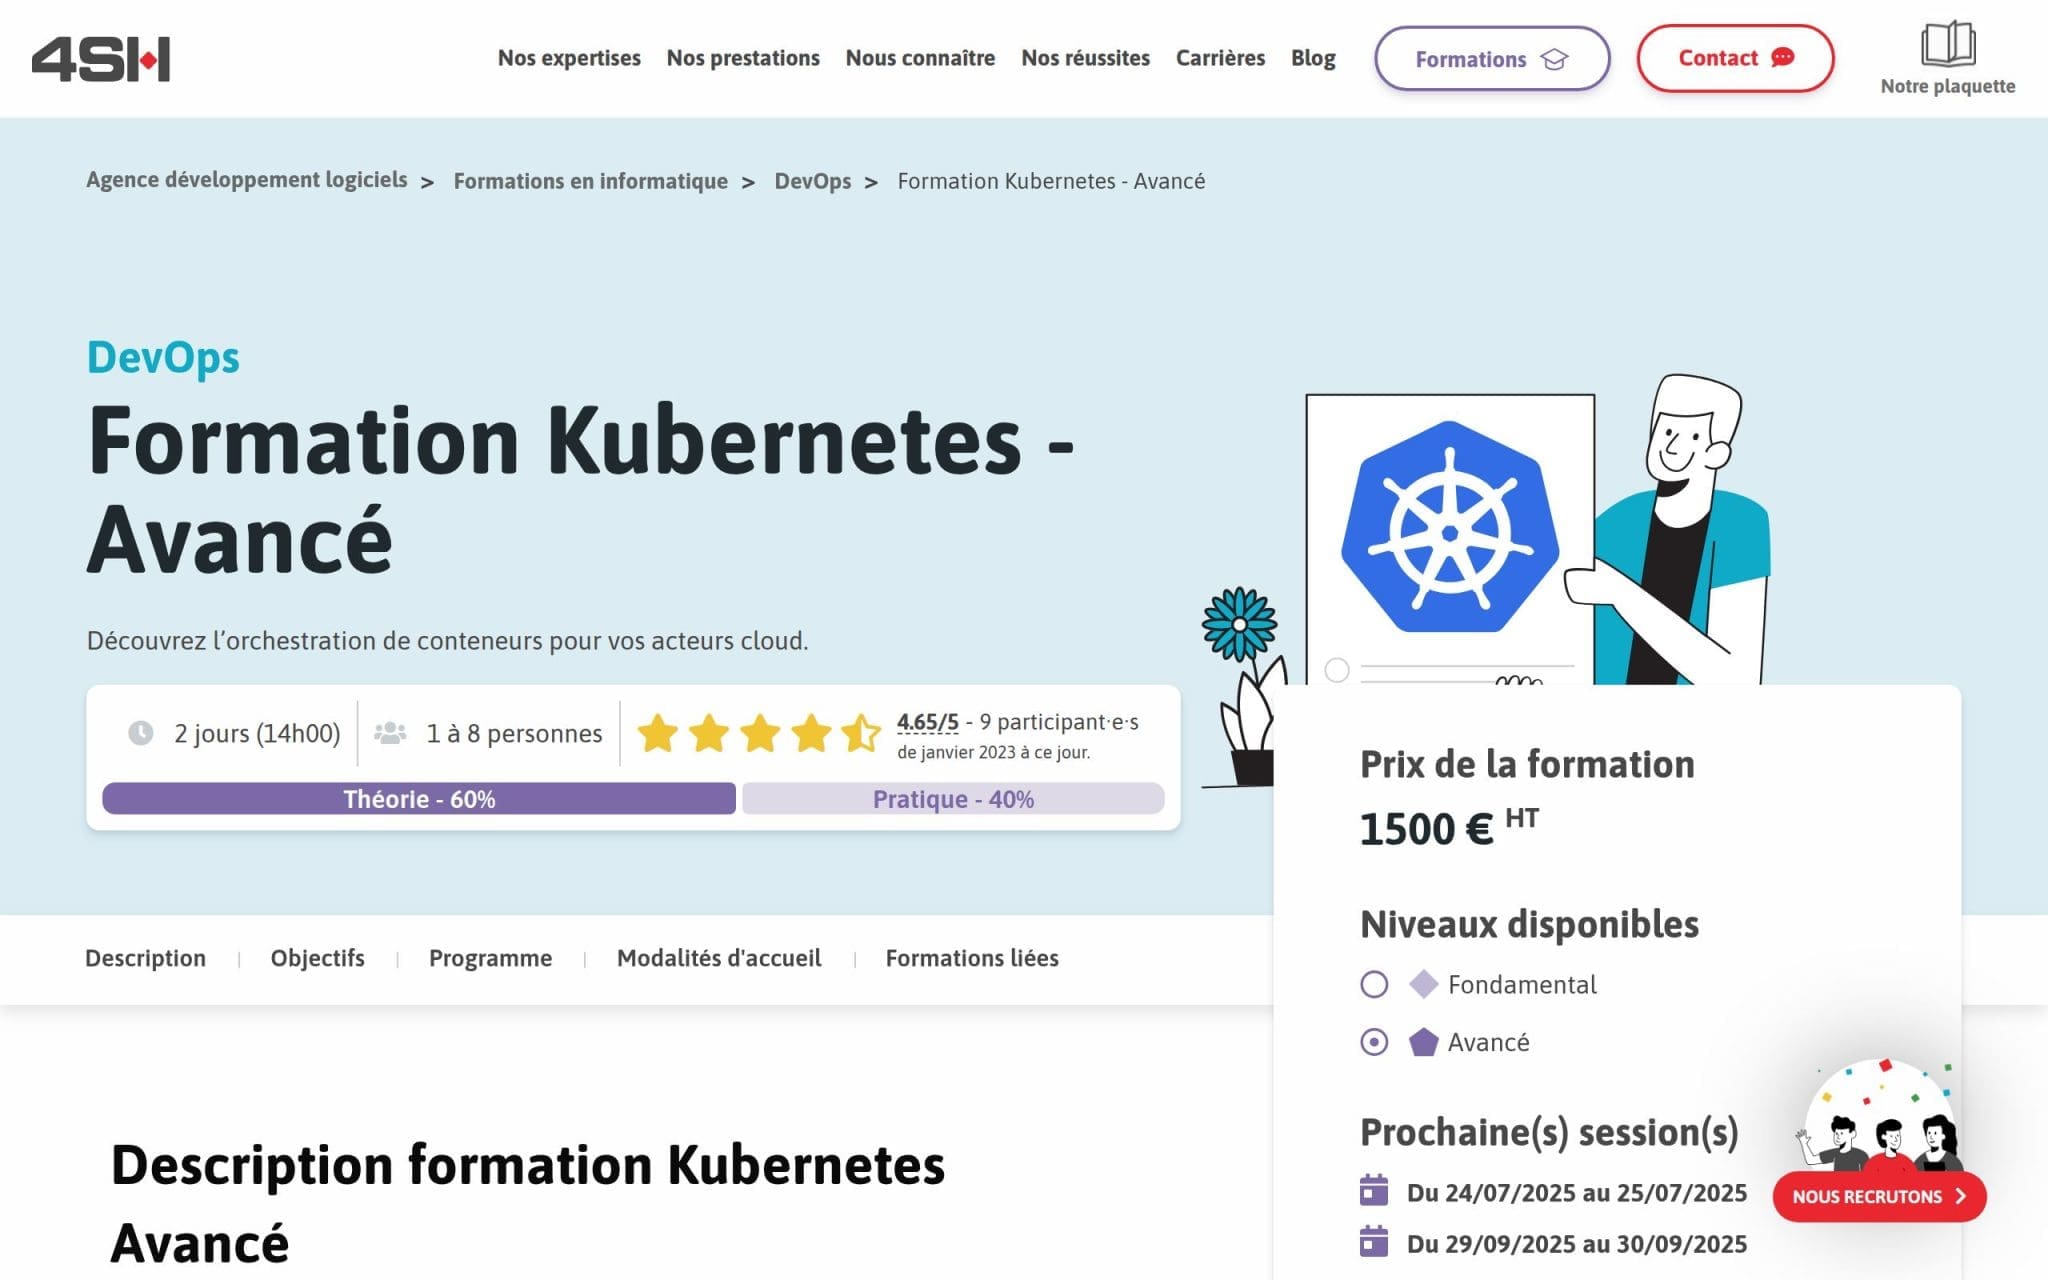
Task: Jump to Formations liées section tab
Action: coord(972,958)
